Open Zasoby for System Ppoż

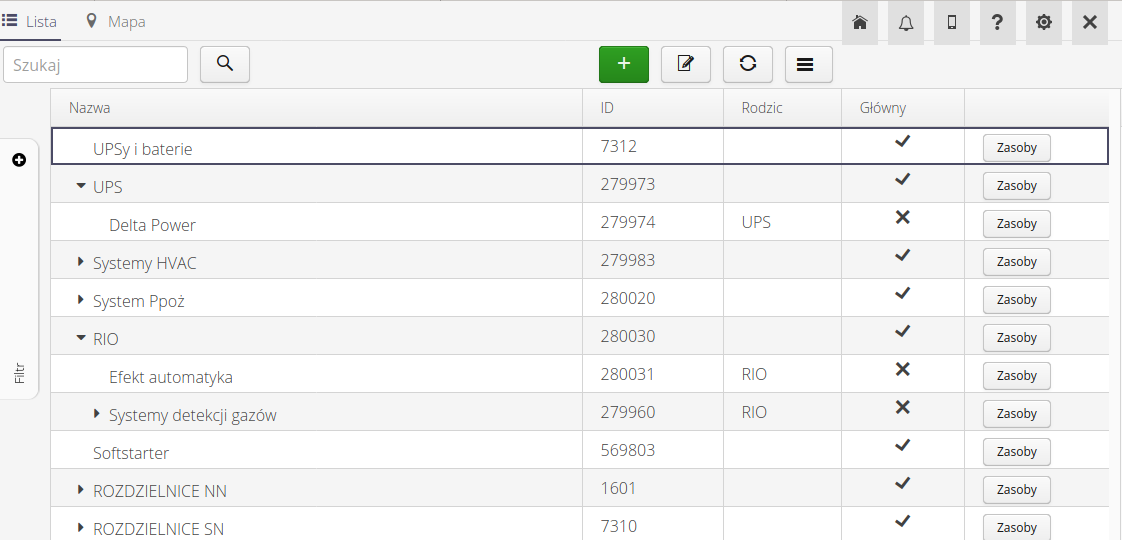pos(1017,300)
